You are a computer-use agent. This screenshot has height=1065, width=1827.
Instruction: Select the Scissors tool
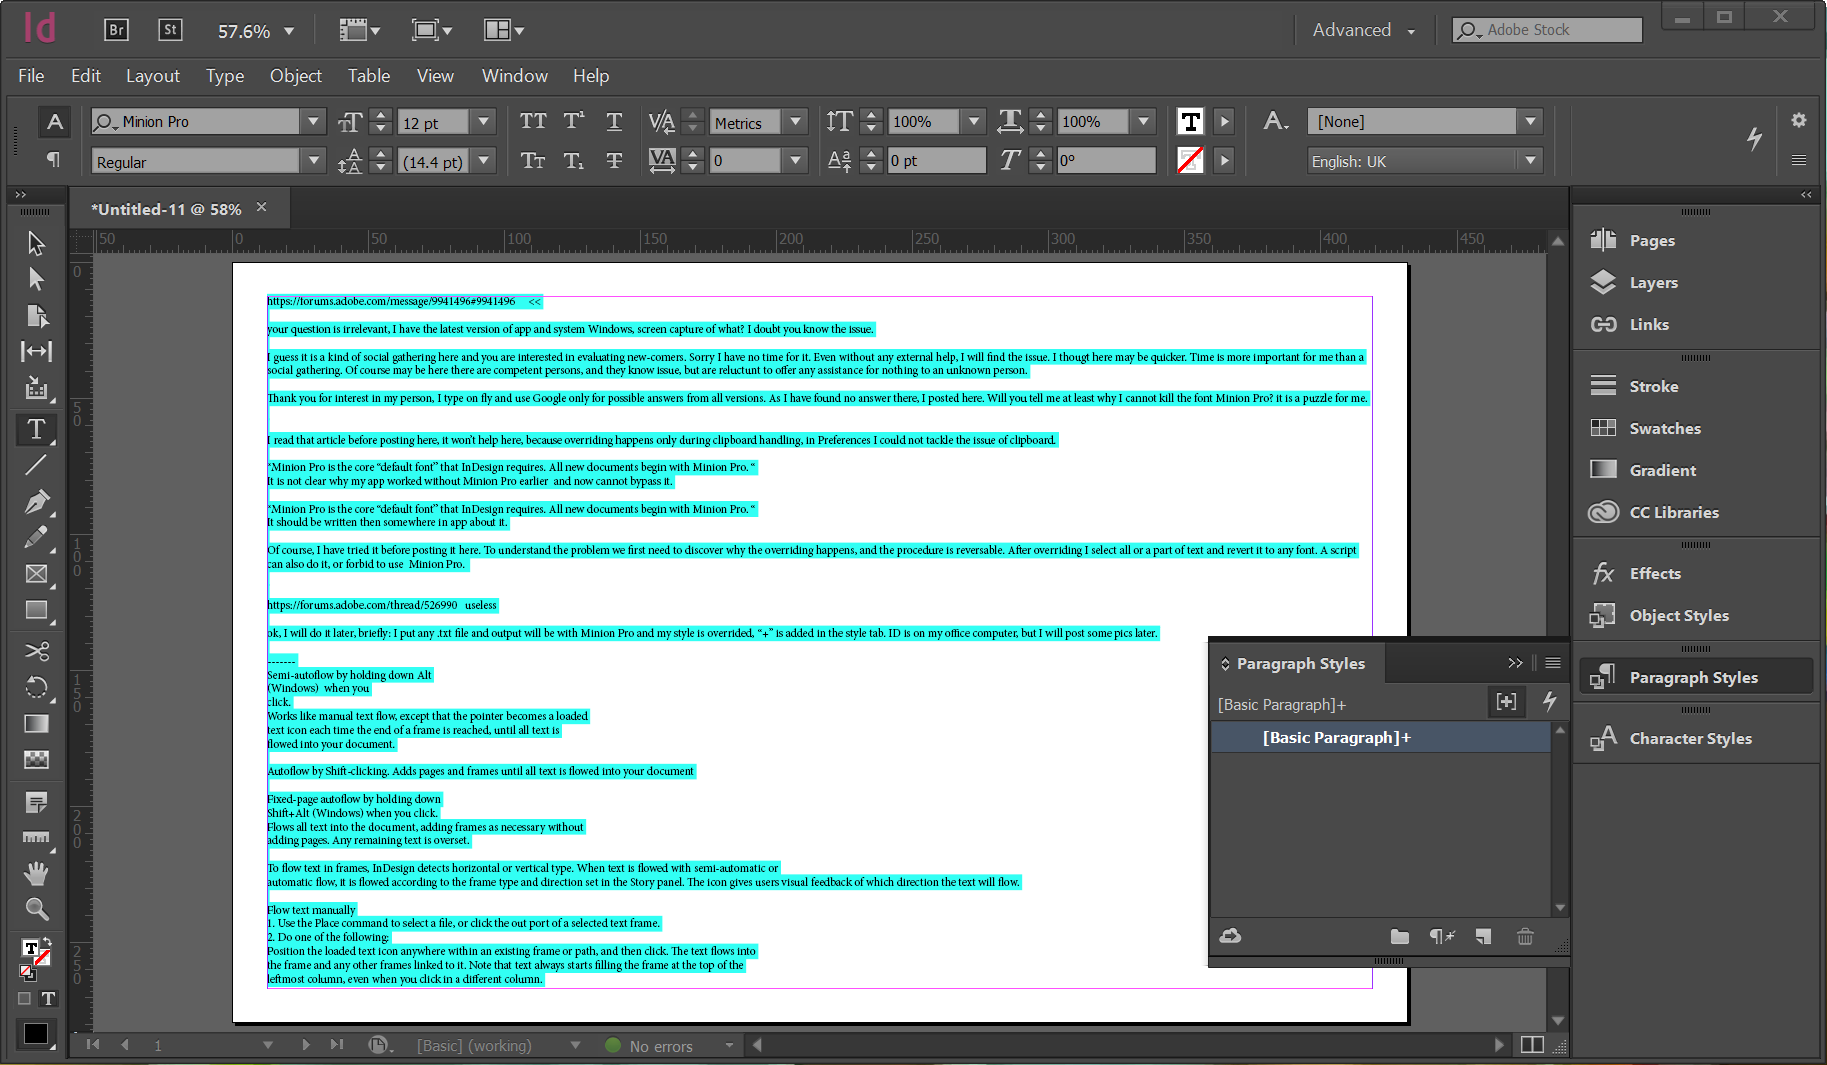pos(36,651)
